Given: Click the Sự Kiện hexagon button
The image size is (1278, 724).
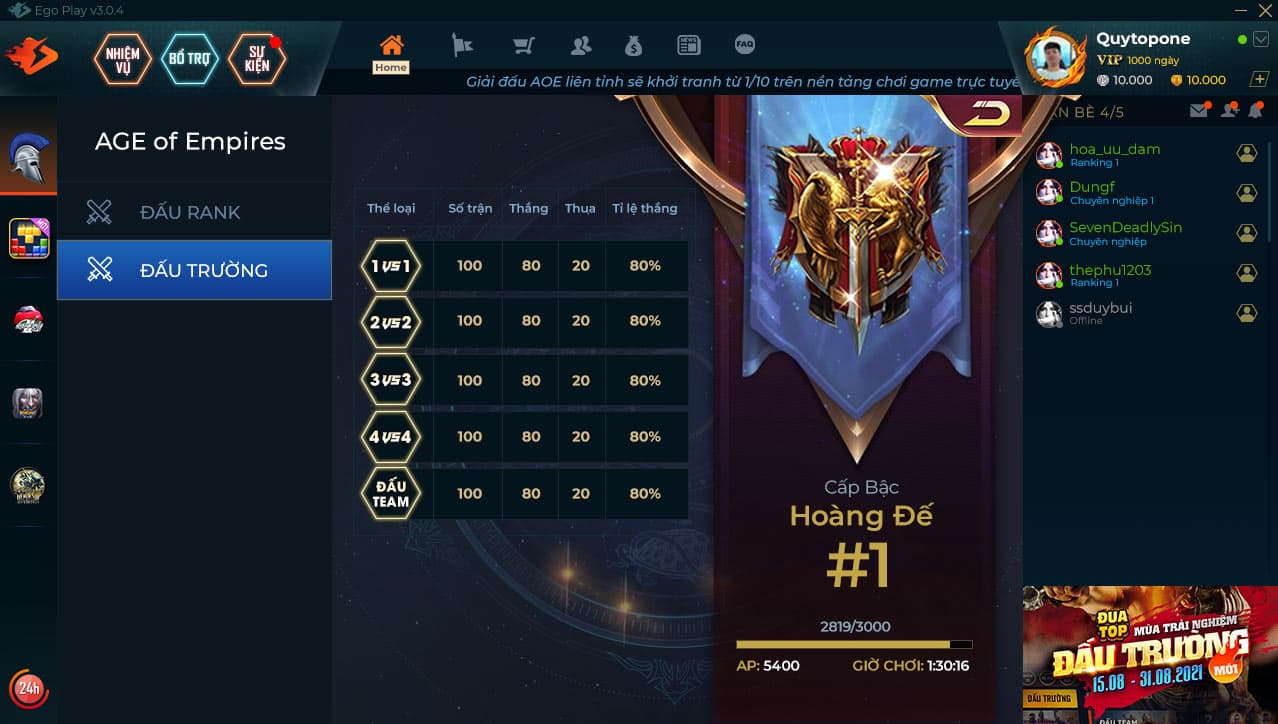Looking at the screenshot, I should tap(257, 60).
